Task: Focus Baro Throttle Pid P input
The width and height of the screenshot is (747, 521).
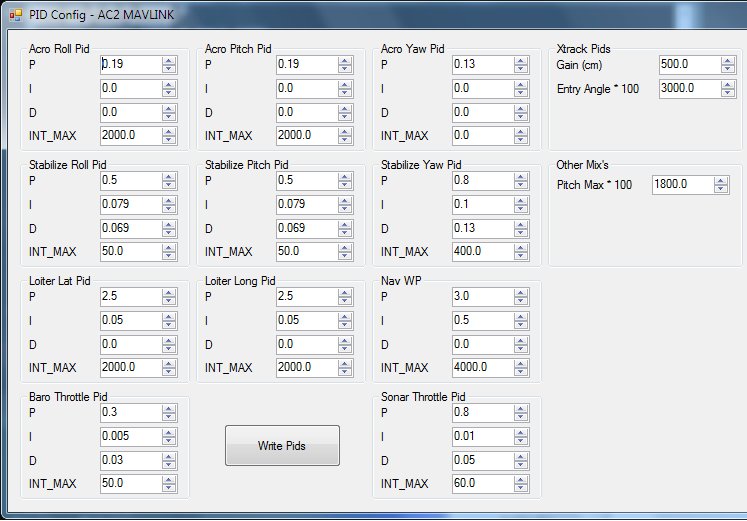Action: [x=128, y=412]
